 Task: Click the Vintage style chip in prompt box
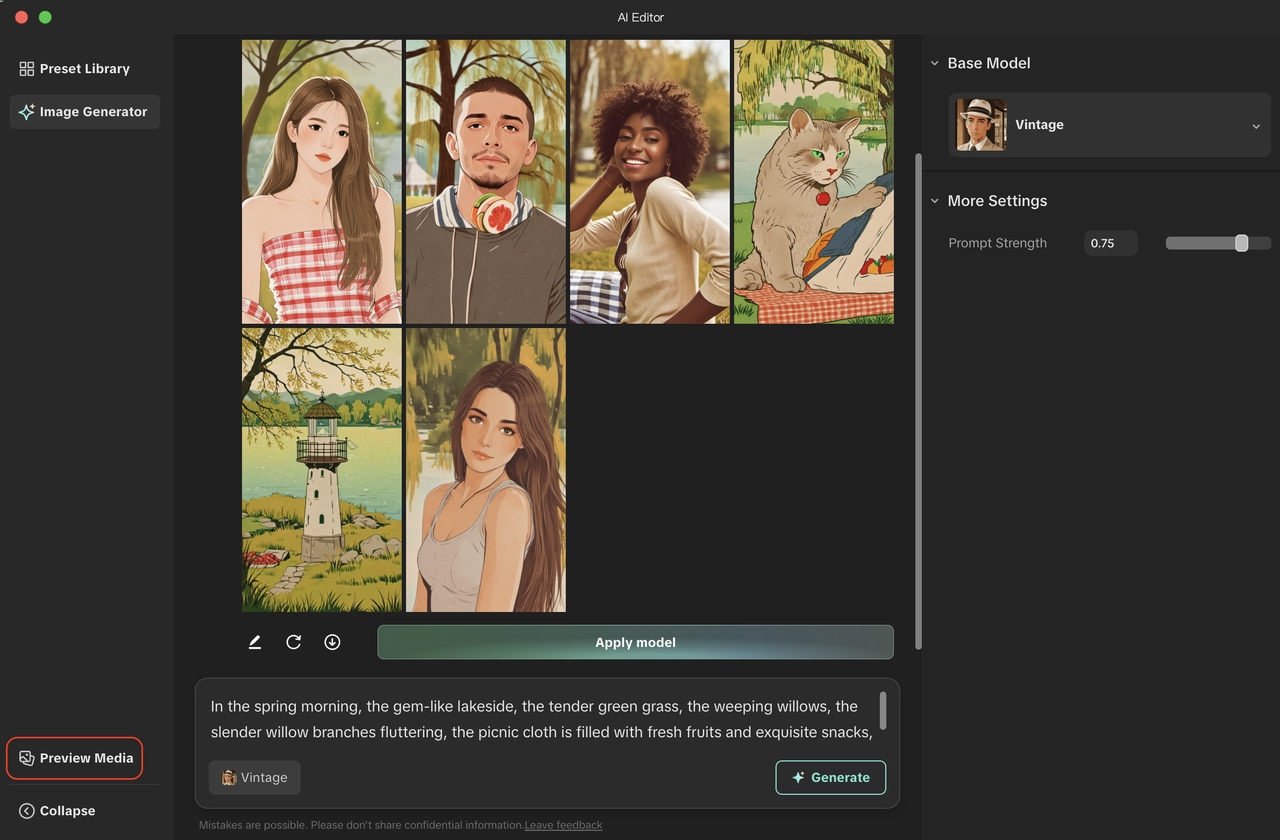255,777
